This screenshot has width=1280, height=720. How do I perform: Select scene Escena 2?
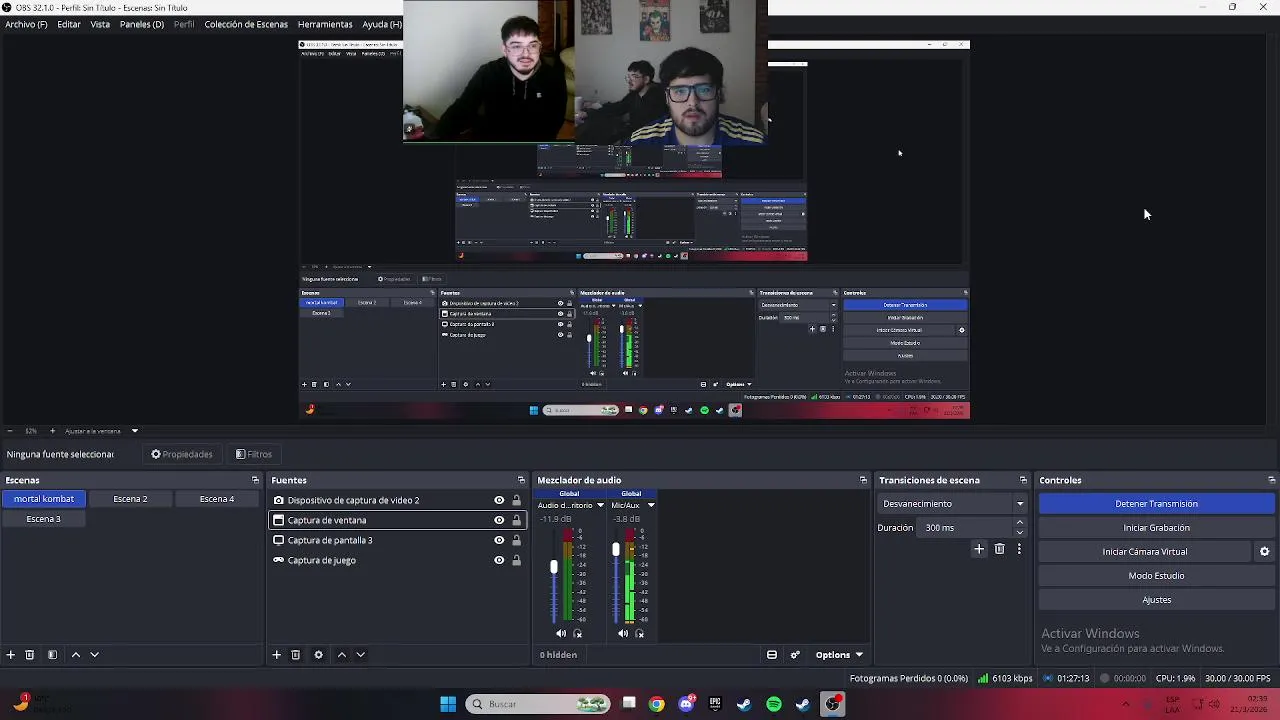pos(130,499)
